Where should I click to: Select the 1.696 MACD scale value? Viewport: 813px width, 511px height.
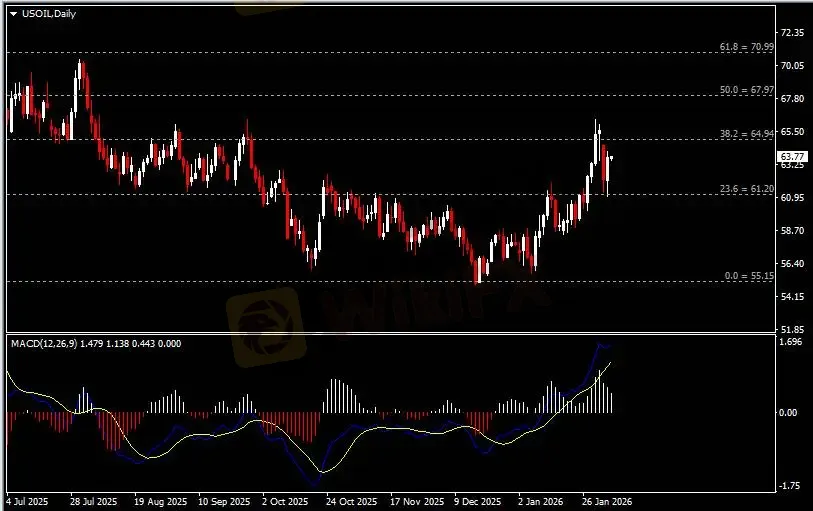(x=790, y=342)
